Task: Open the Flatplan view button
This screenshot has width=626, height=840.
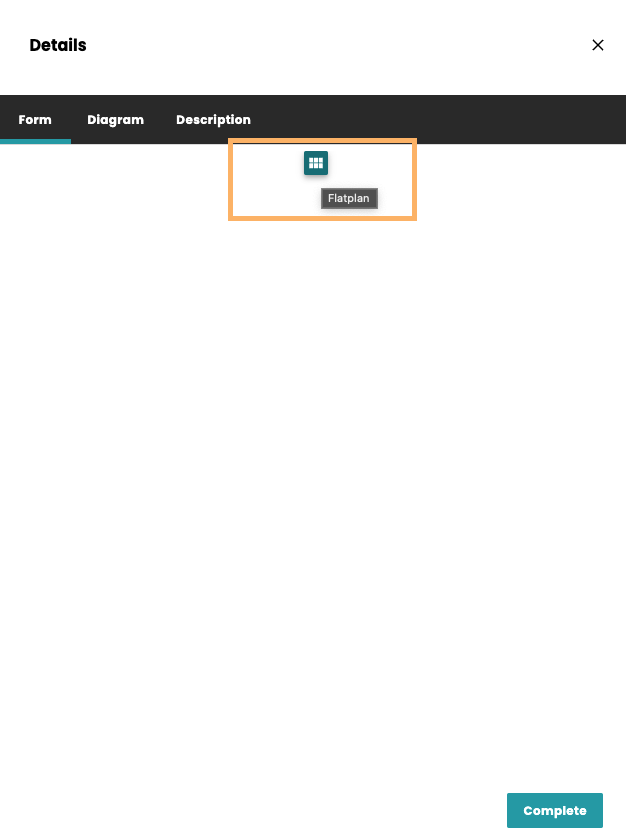Action: click(316, 163)
